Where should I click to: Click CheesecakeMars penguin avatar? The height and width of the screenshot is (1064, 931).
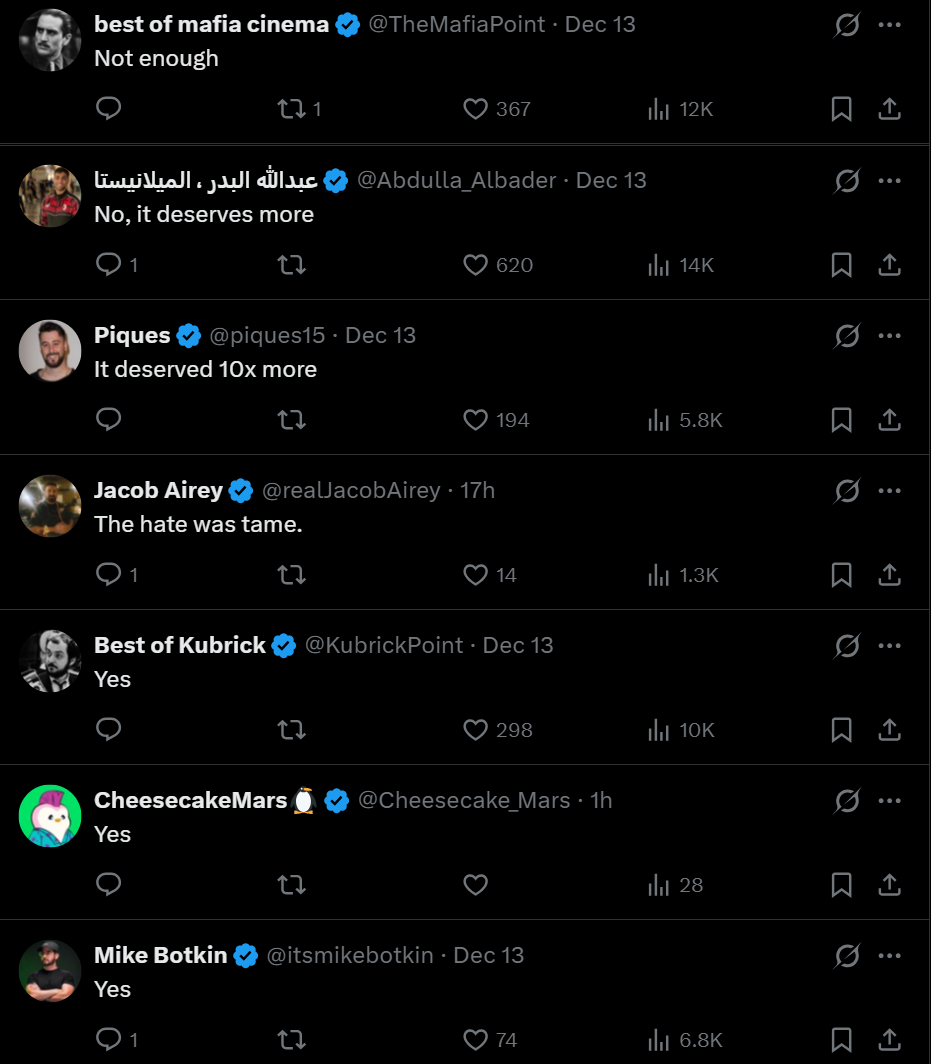pyautogui.click(x=50, y=816)
